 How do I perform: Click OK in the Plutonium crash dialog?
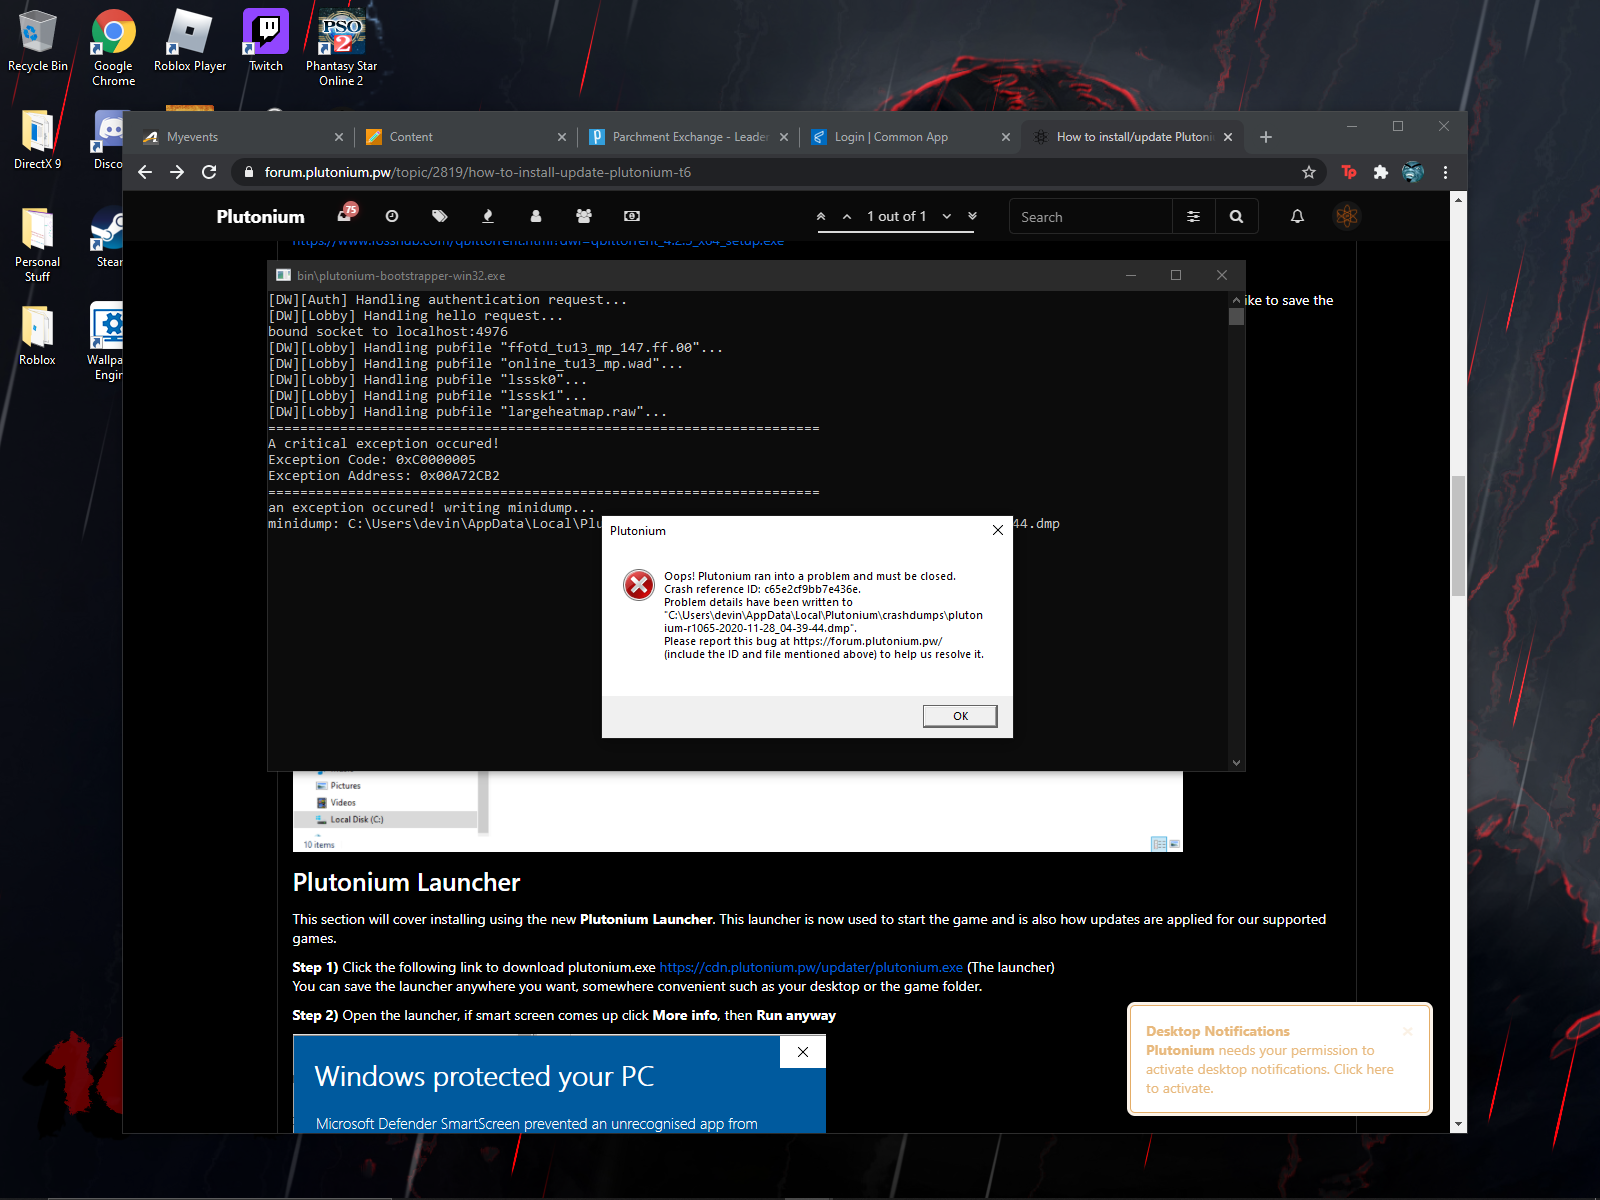click(x=960, y=716)
